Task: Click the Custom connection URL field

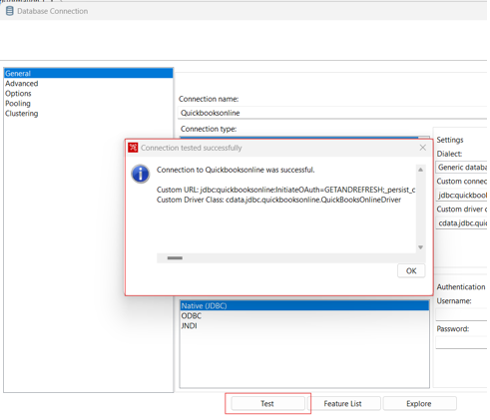Action: click(462, 195)
